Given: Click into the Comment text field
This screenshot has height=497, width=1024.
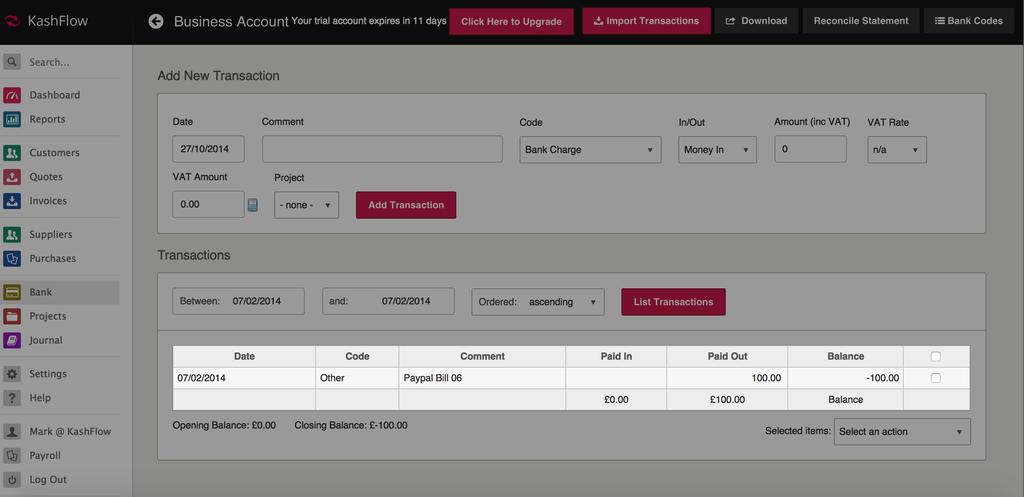Looking at the screenshot, I should 382,150.
